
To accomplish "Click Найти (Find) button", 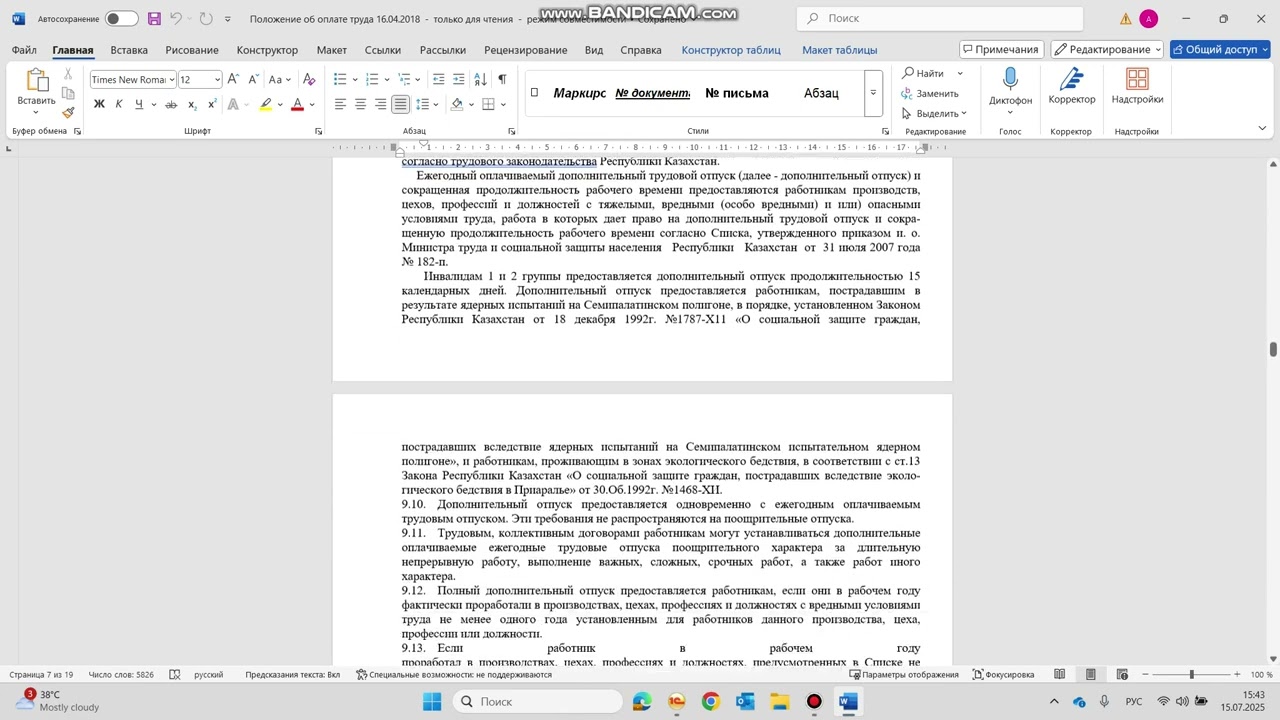I will tap(923, 73).
